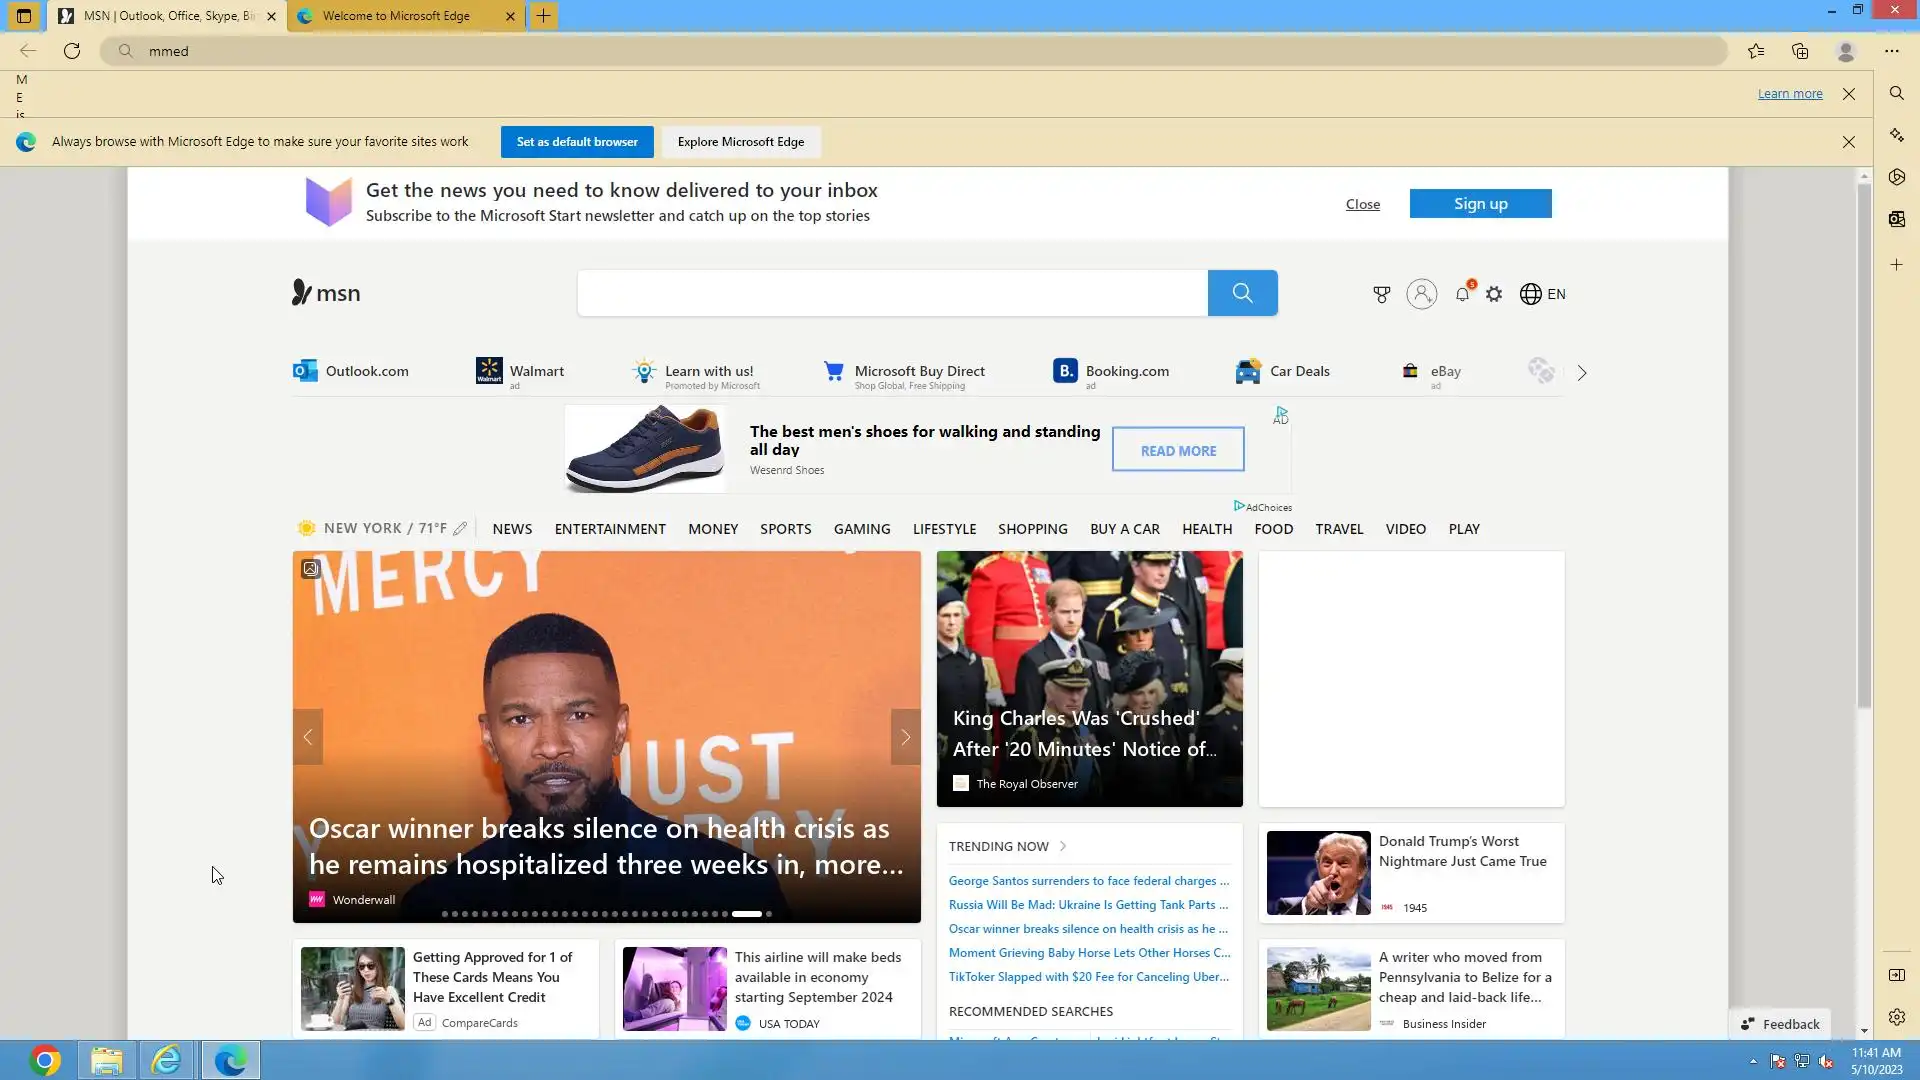
Task: Open the MSN rewards trophy icon
Action: point(1381,294)
